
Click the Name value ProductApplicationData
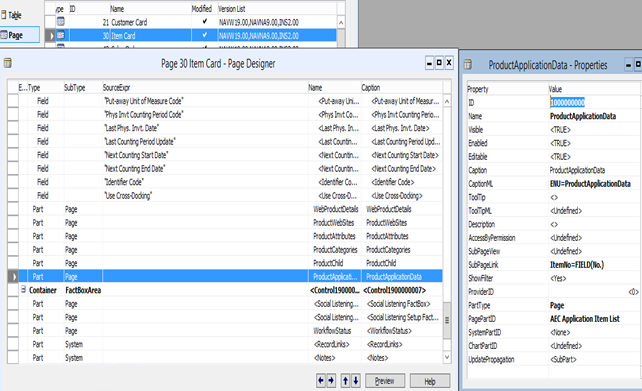pyautogui.click(x=583, y=116)
